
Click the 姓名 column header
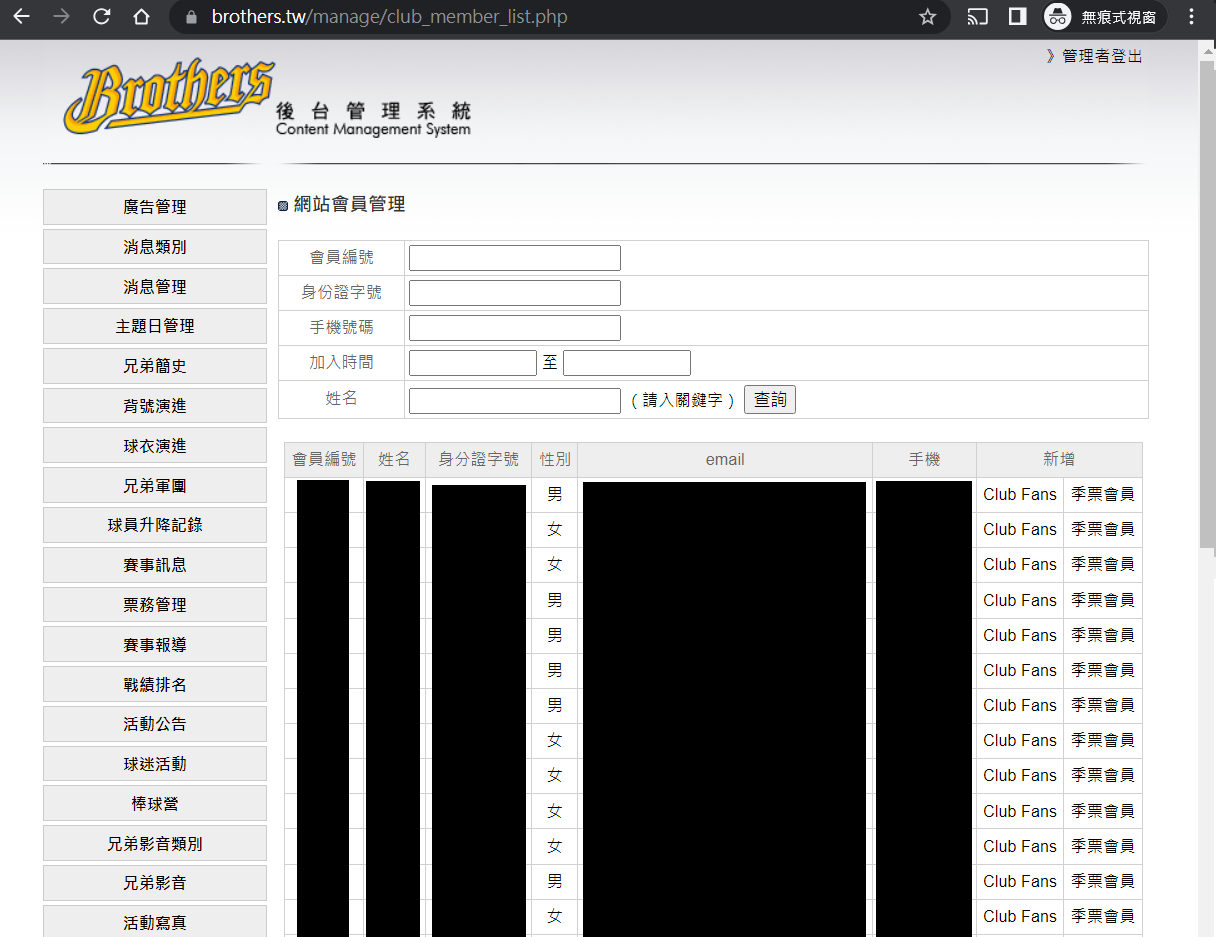(x=395, y=460)
